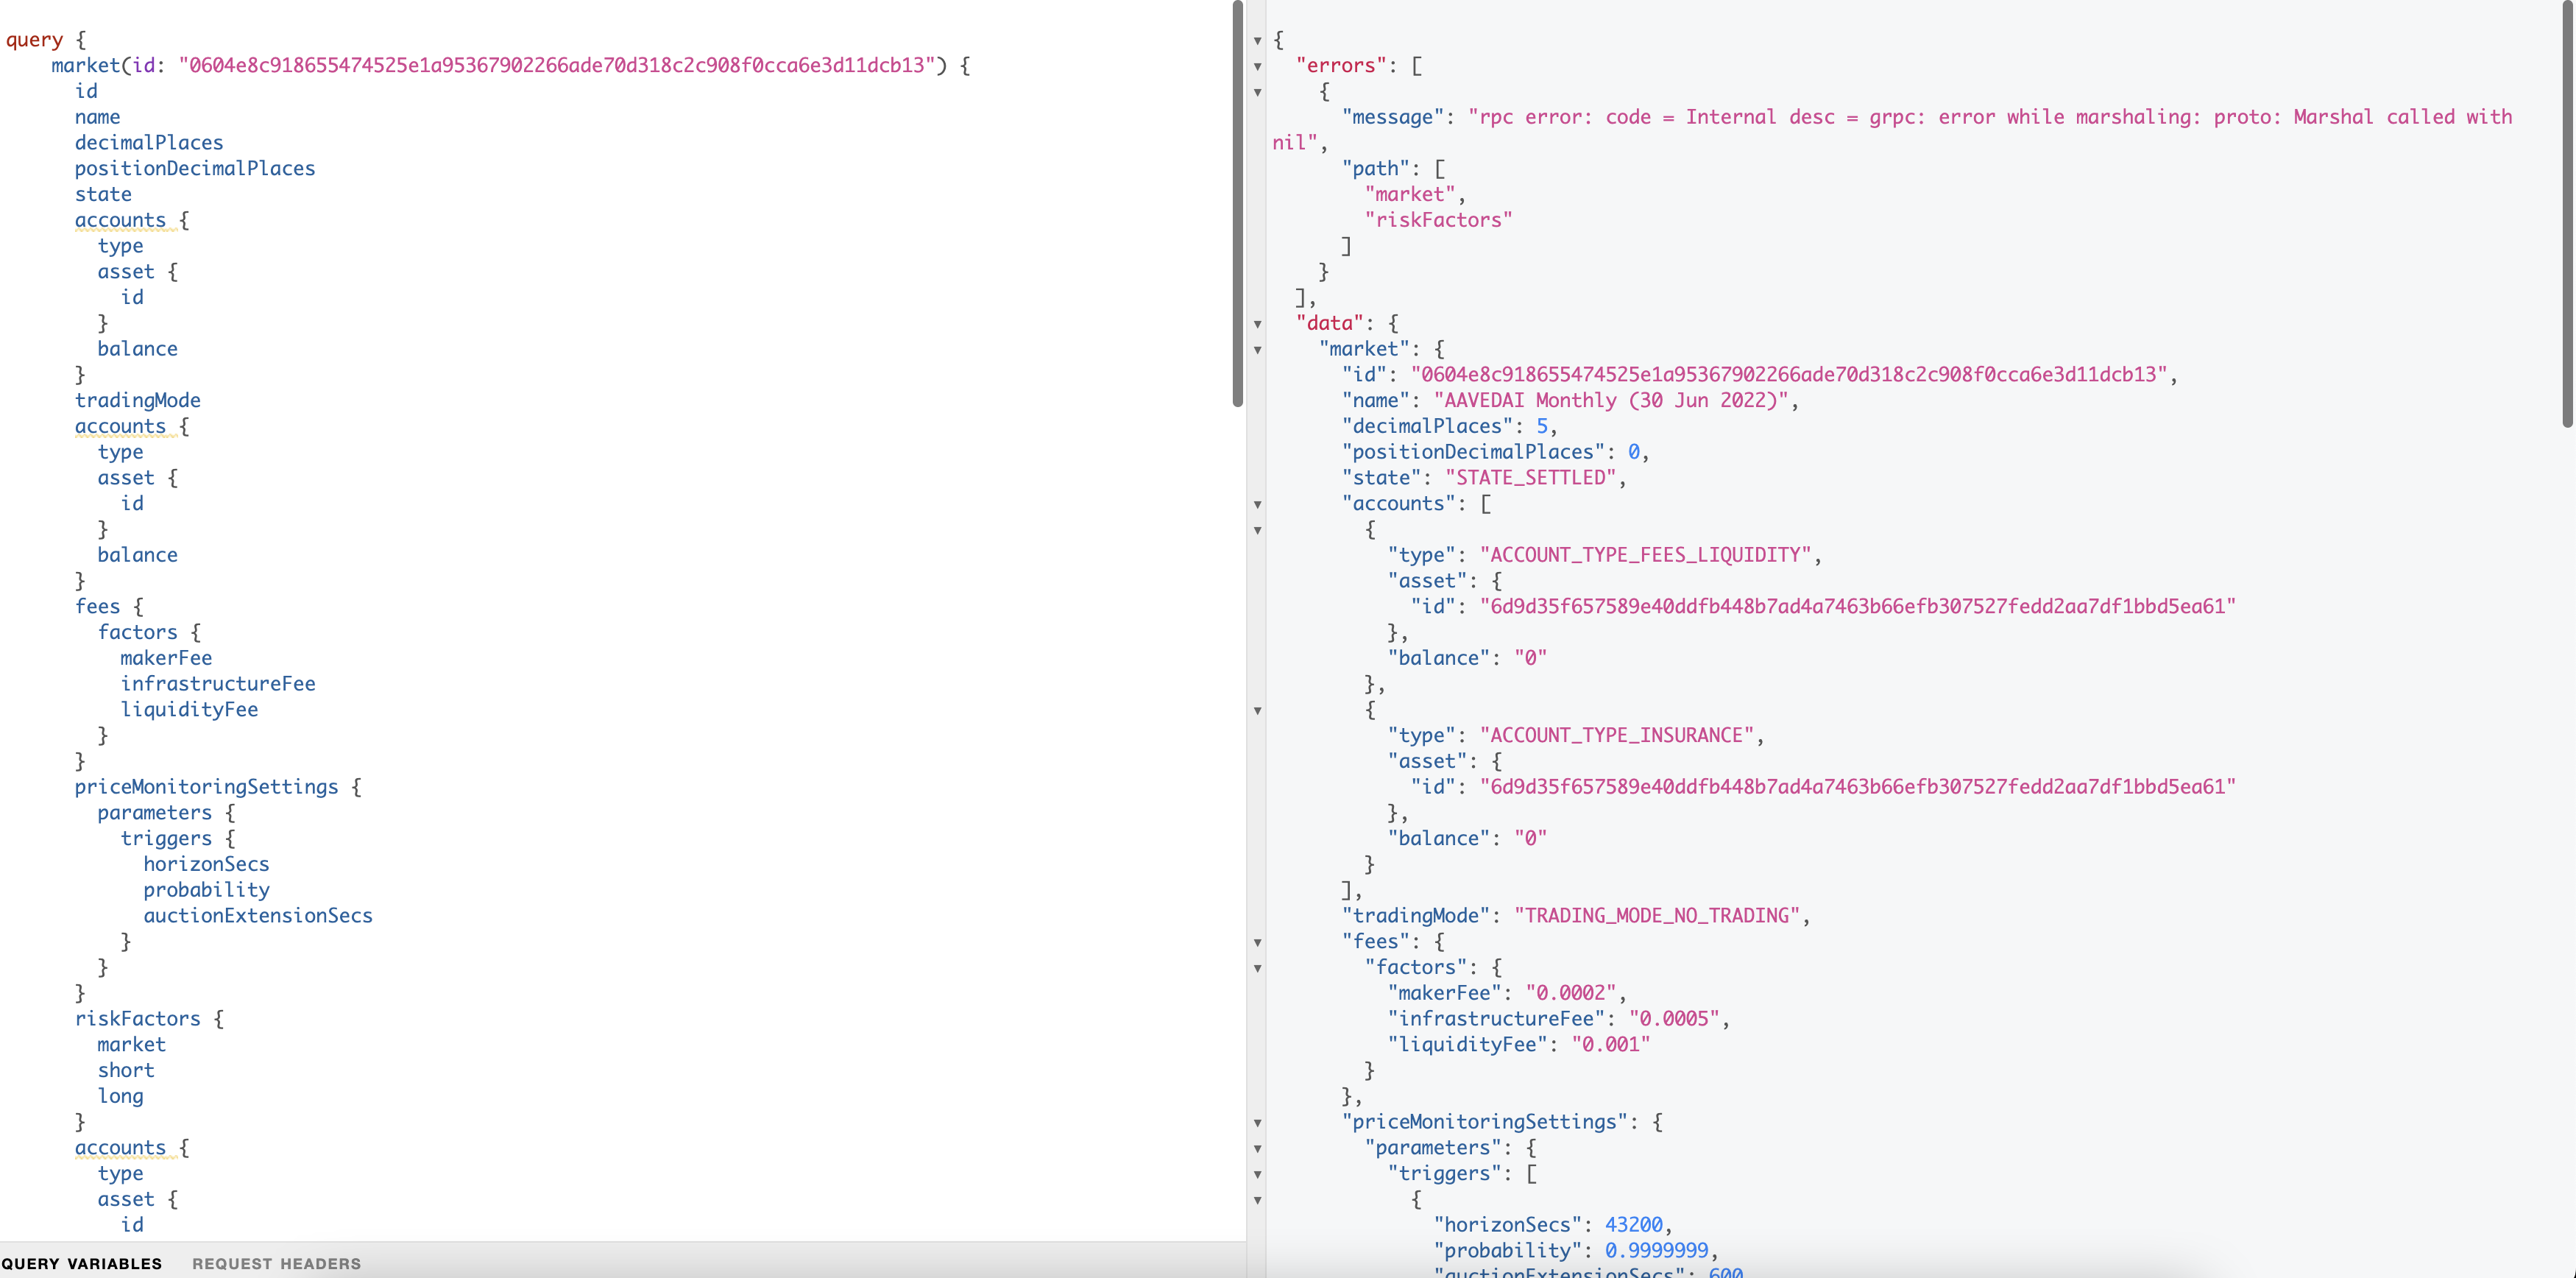Collapse the root object fold arrow in response
2576x1278 pixels.
[1257, 41]
